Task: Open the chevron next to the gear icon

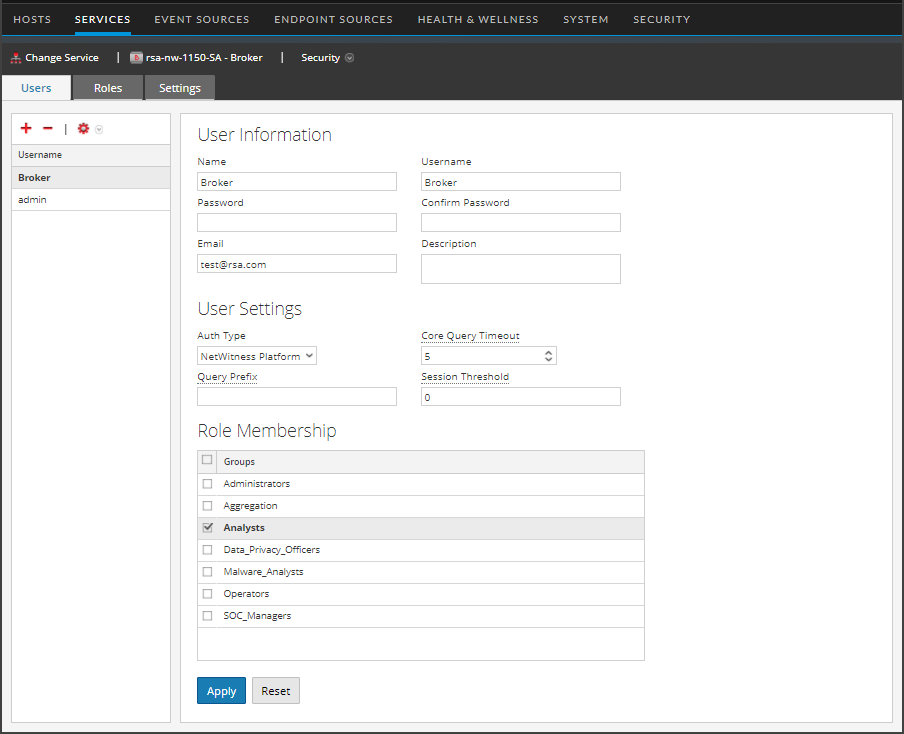Action: [x=98, y=128]
